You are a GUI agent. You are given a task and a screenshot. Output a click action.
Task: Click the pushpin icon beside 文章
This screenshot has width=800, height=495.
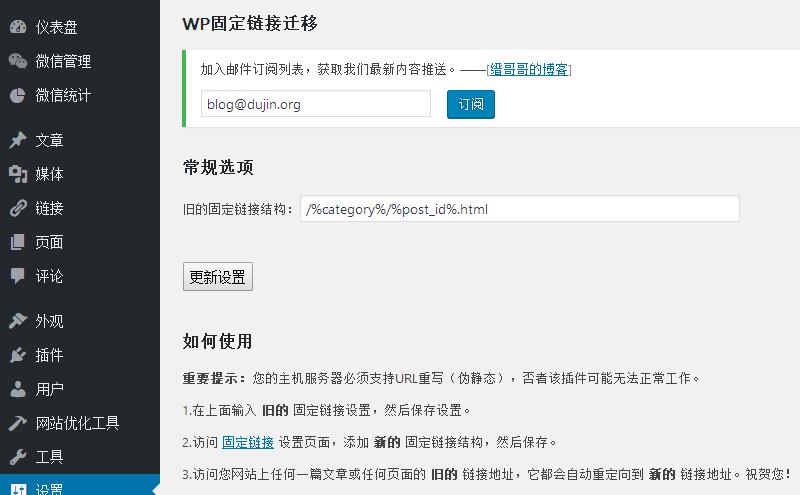click(18, 140)
